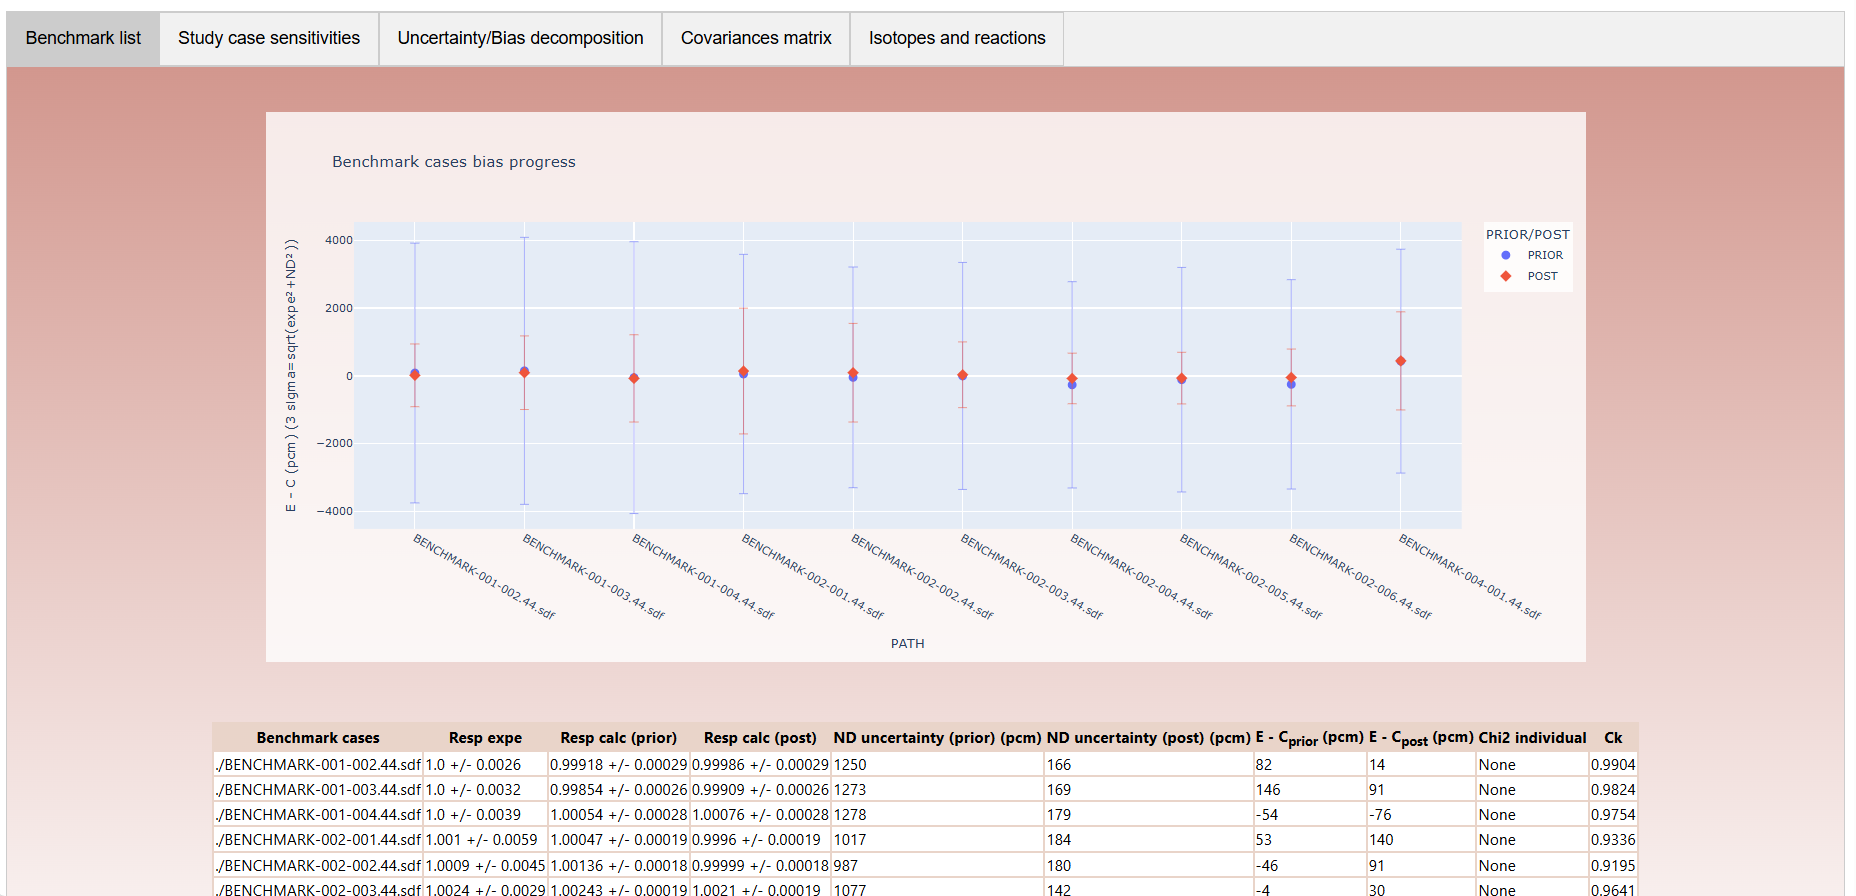Select the ./BENCHMARK-001-002.44.sdf table cell

coord(318,765)
